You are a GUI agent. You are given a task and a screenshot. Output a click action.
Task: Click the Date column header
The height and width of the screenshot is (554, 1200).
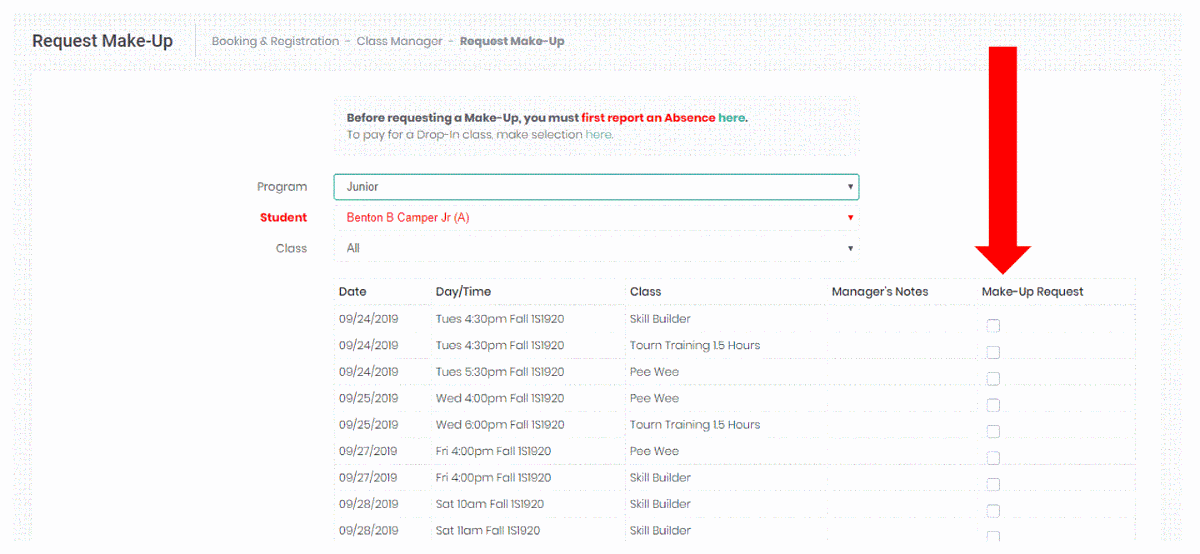[x=352, y=292]
